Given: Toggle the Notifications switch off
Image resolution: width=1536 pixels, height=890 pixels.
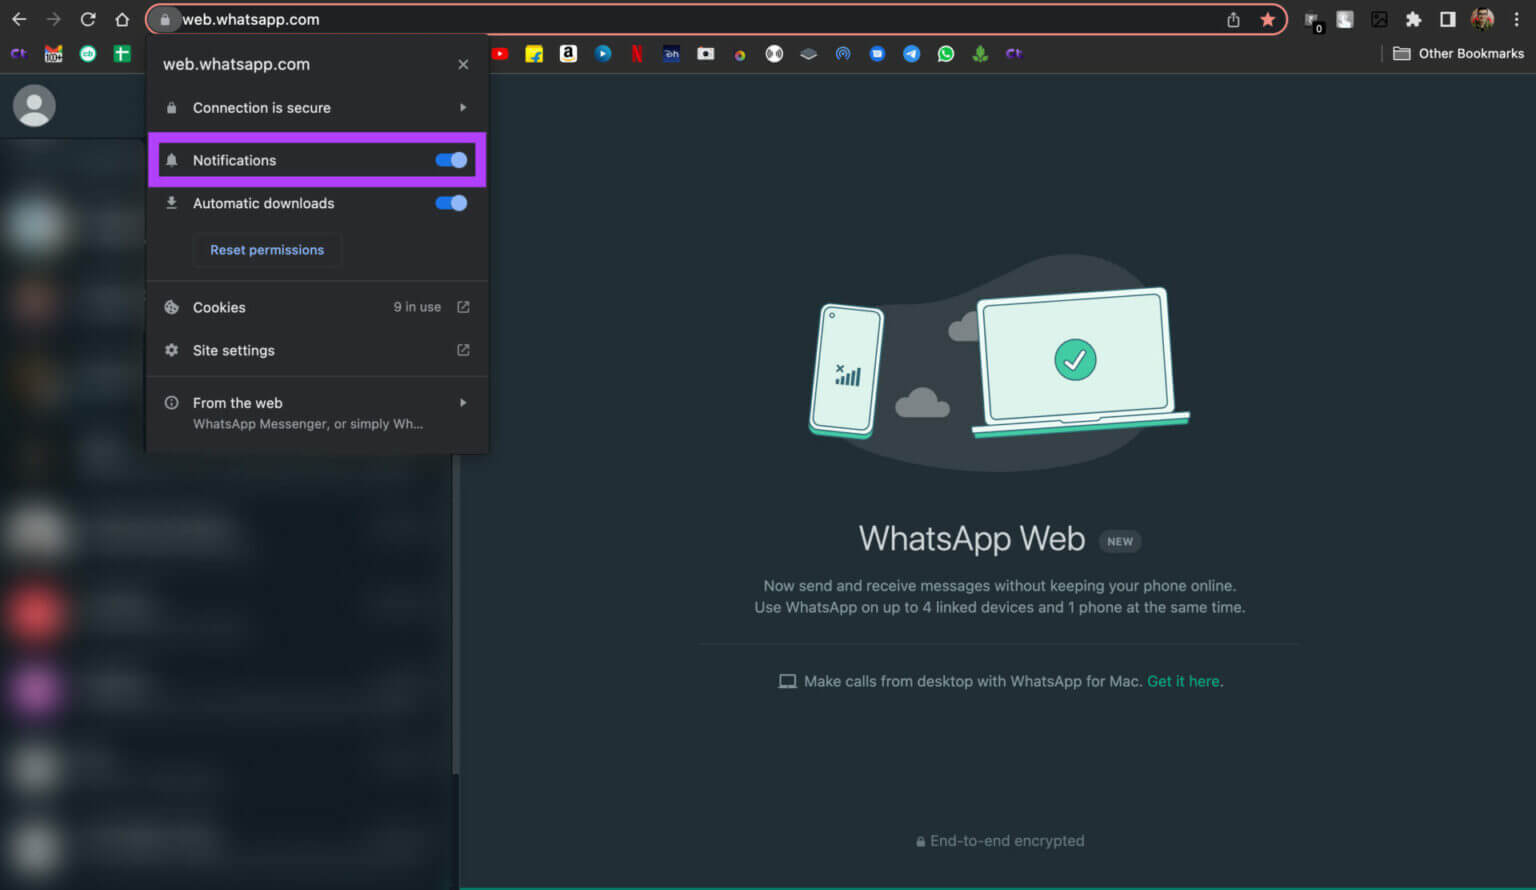Looking at the screenshot, I should click(451, 160).
